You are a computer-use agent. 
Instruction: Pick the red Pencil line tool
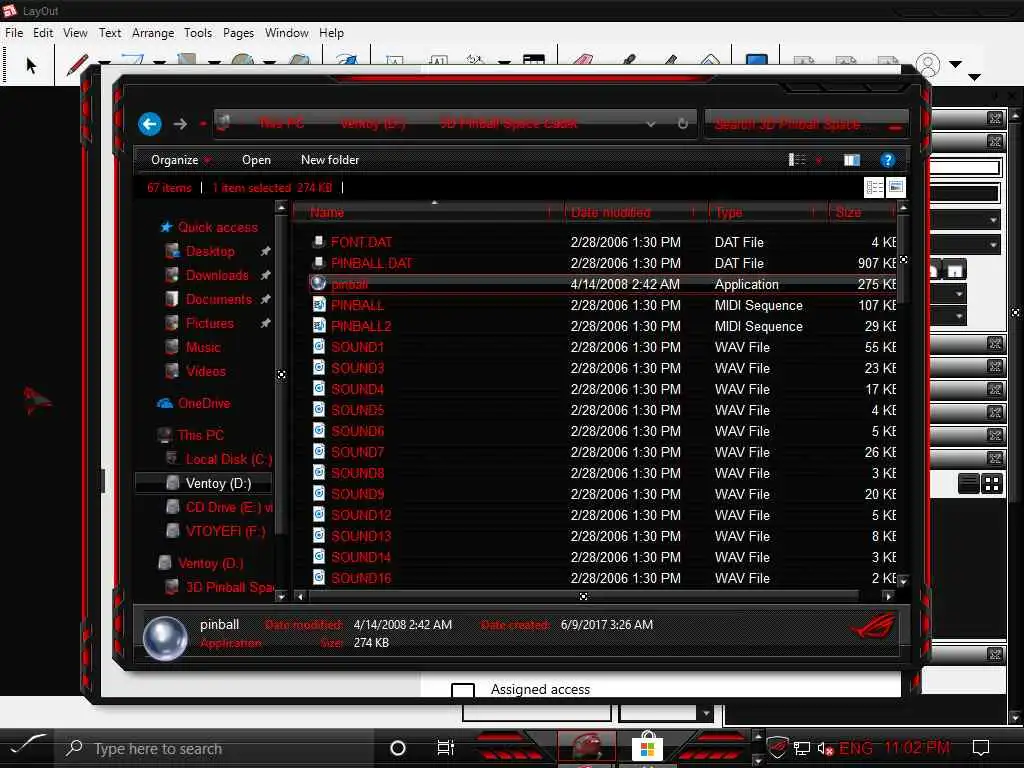coord(78,65)
